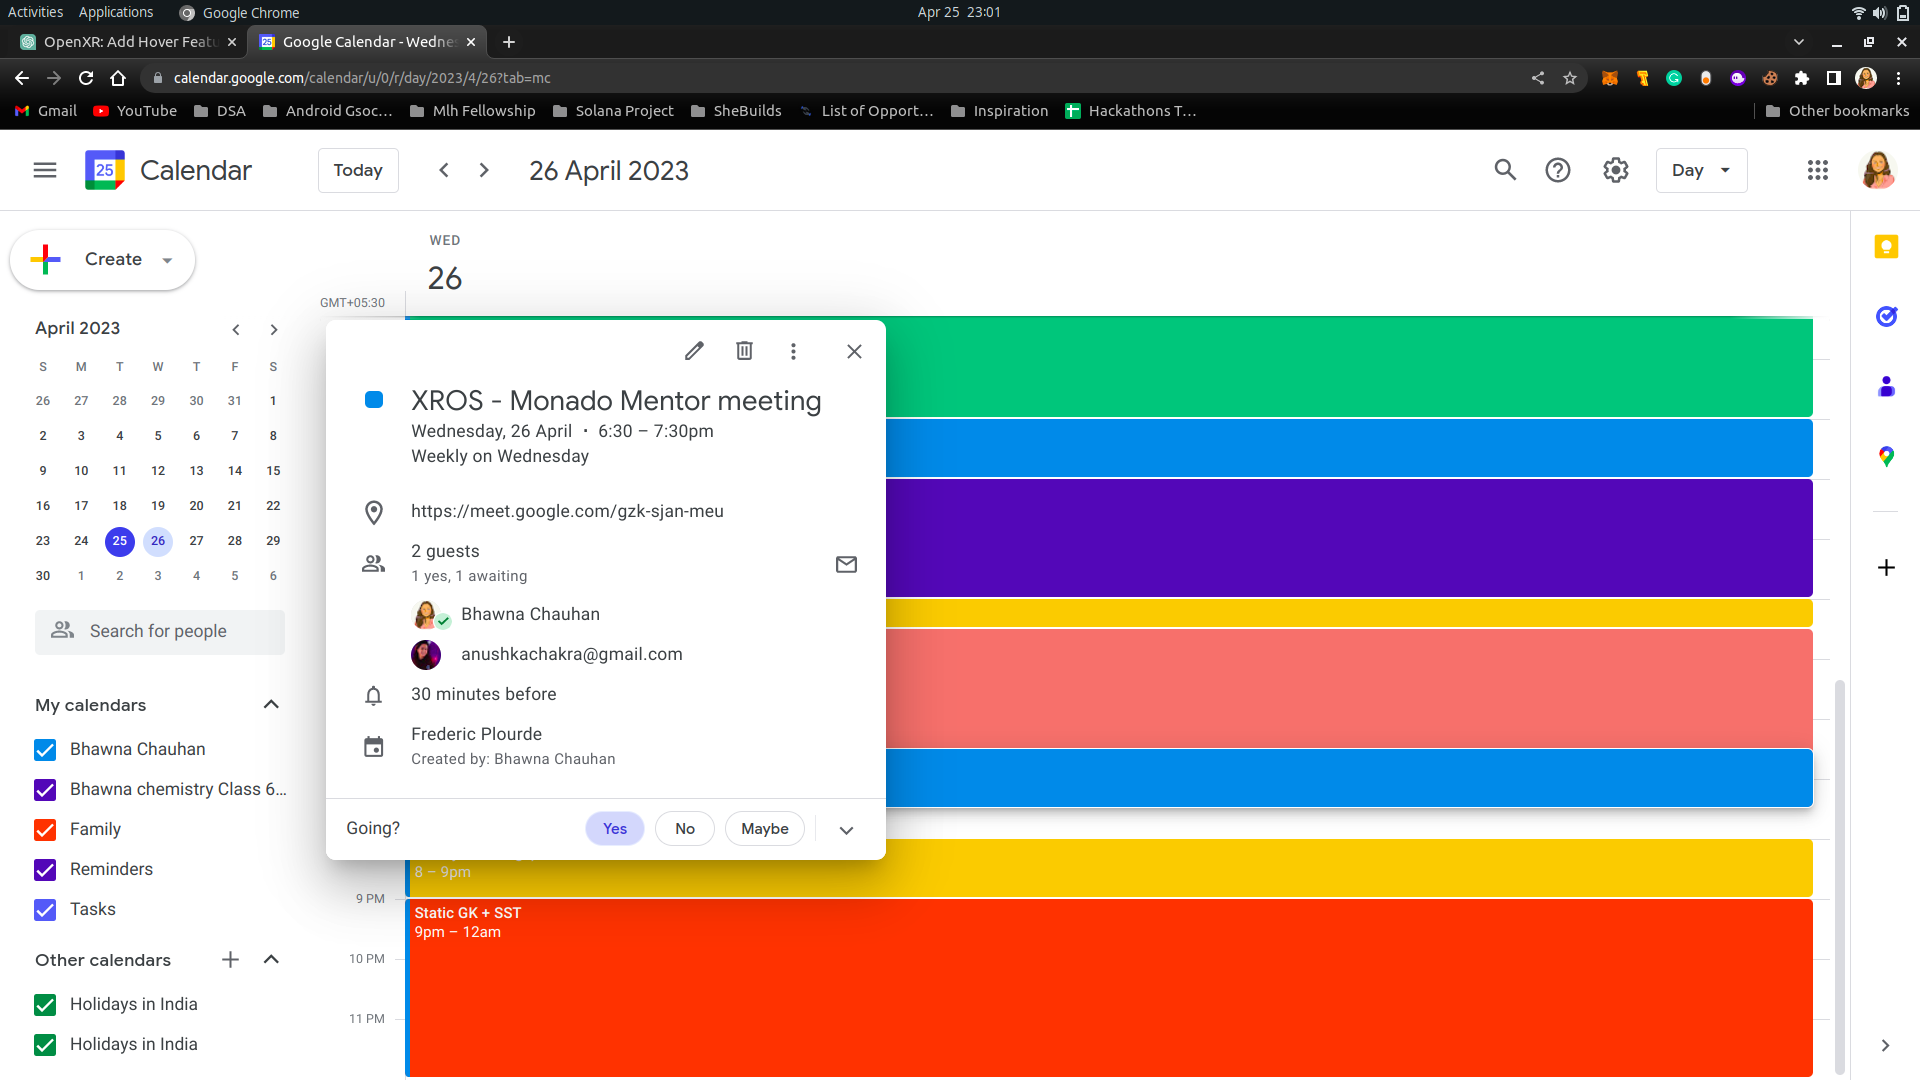Screen dimensions: 1920x1080
Task: Click the Today button
Action: (x=358, y=170)
